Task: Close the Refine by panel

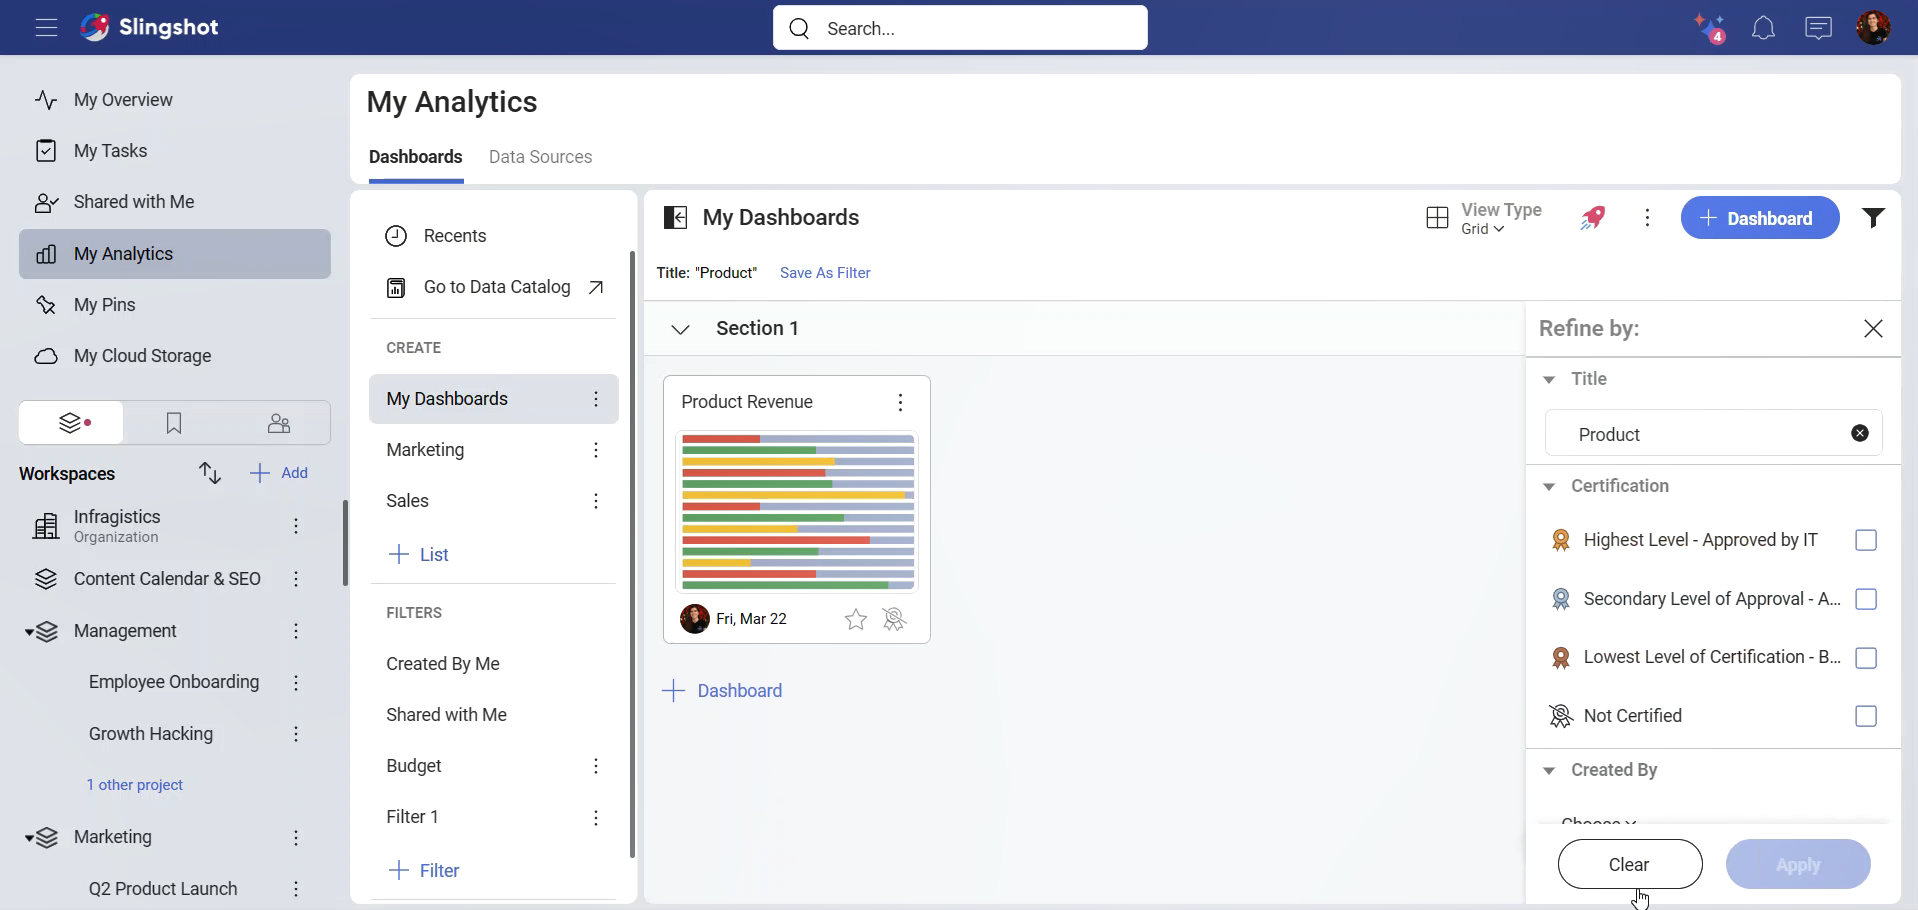Action: pyautogui.click(x=1873, y=329)
